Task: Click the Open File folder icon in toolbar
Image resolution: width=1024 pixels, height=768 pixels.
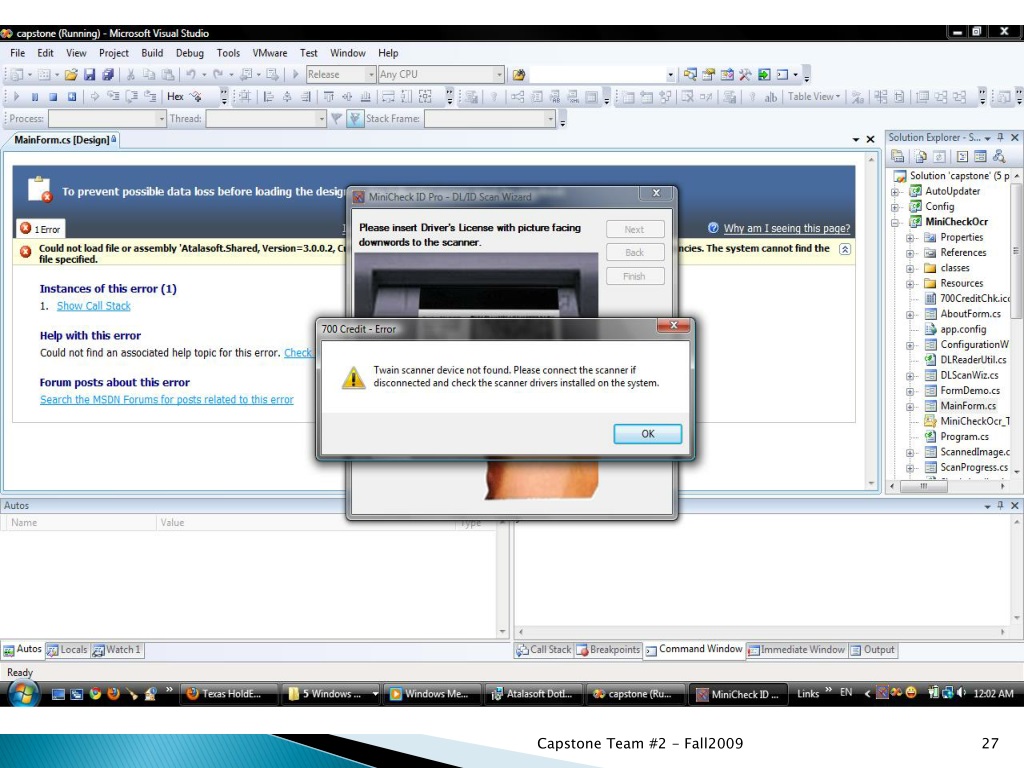Action: [x=71, y=74]
